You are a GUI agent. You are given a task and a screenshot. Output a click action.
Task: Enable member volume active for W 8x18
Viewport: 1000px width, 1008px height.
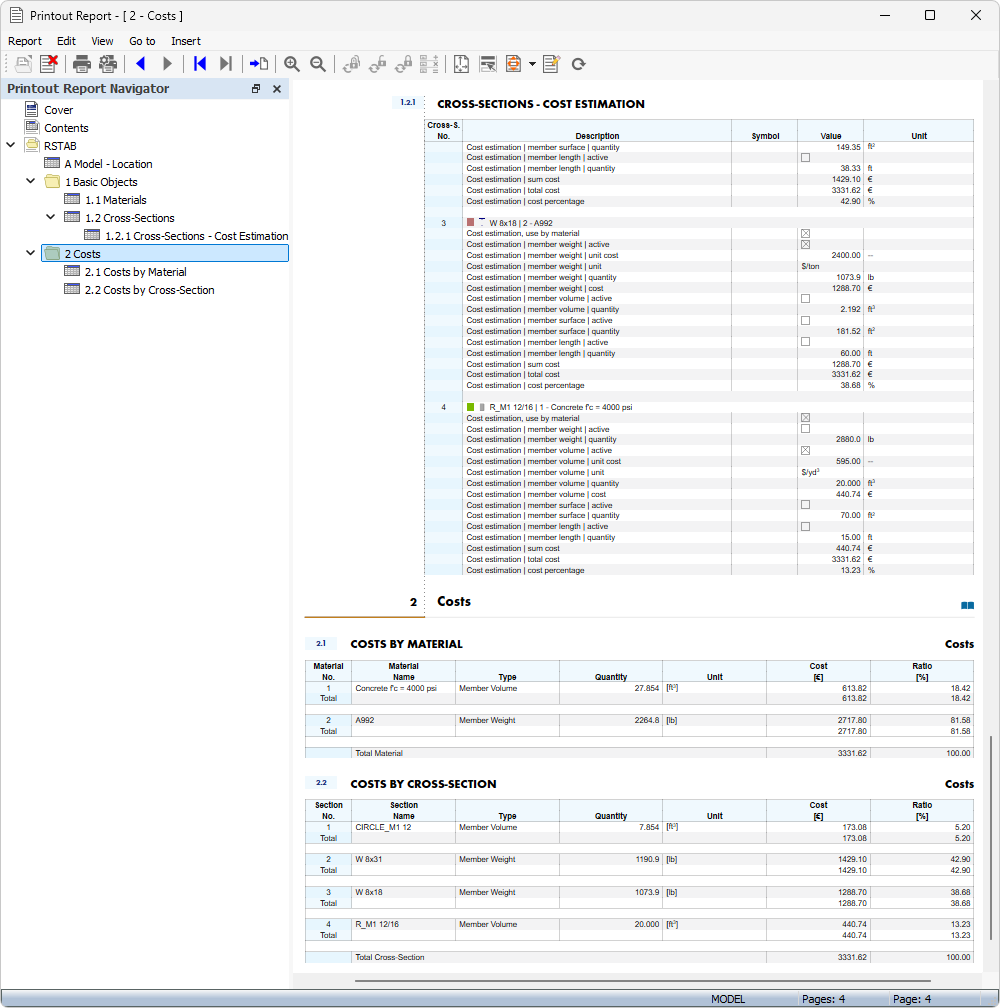[x=805, y=298]
